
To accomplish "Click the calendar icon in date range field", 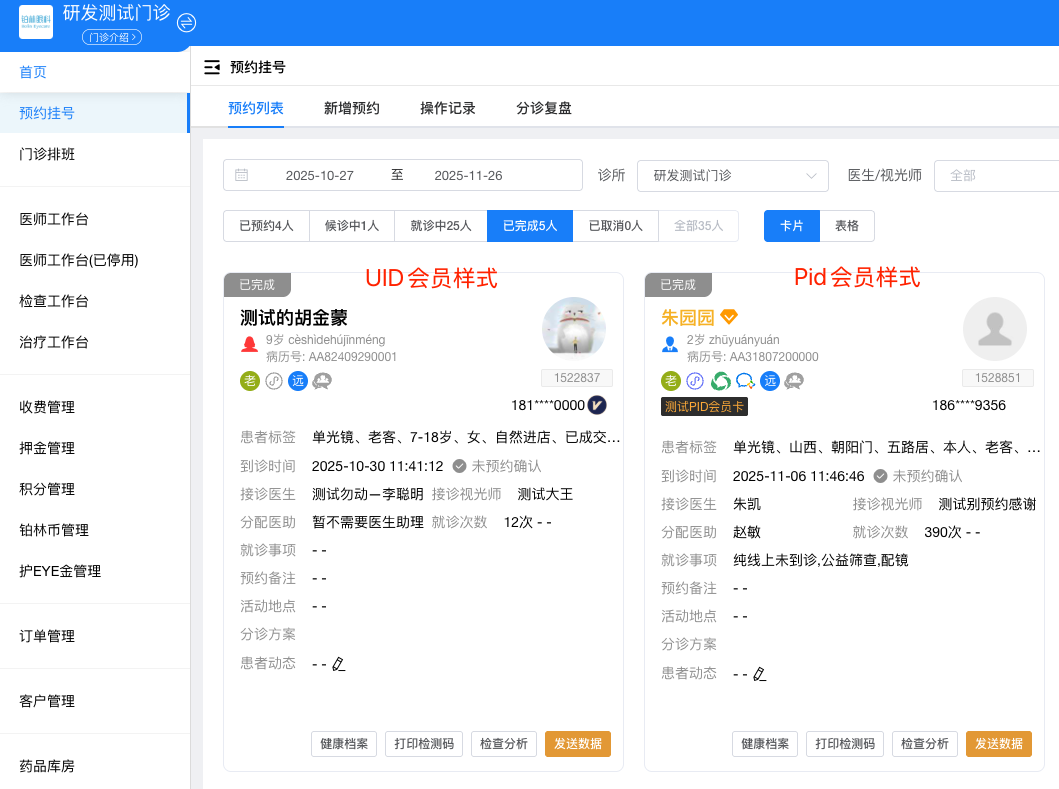I will [242, 175].
